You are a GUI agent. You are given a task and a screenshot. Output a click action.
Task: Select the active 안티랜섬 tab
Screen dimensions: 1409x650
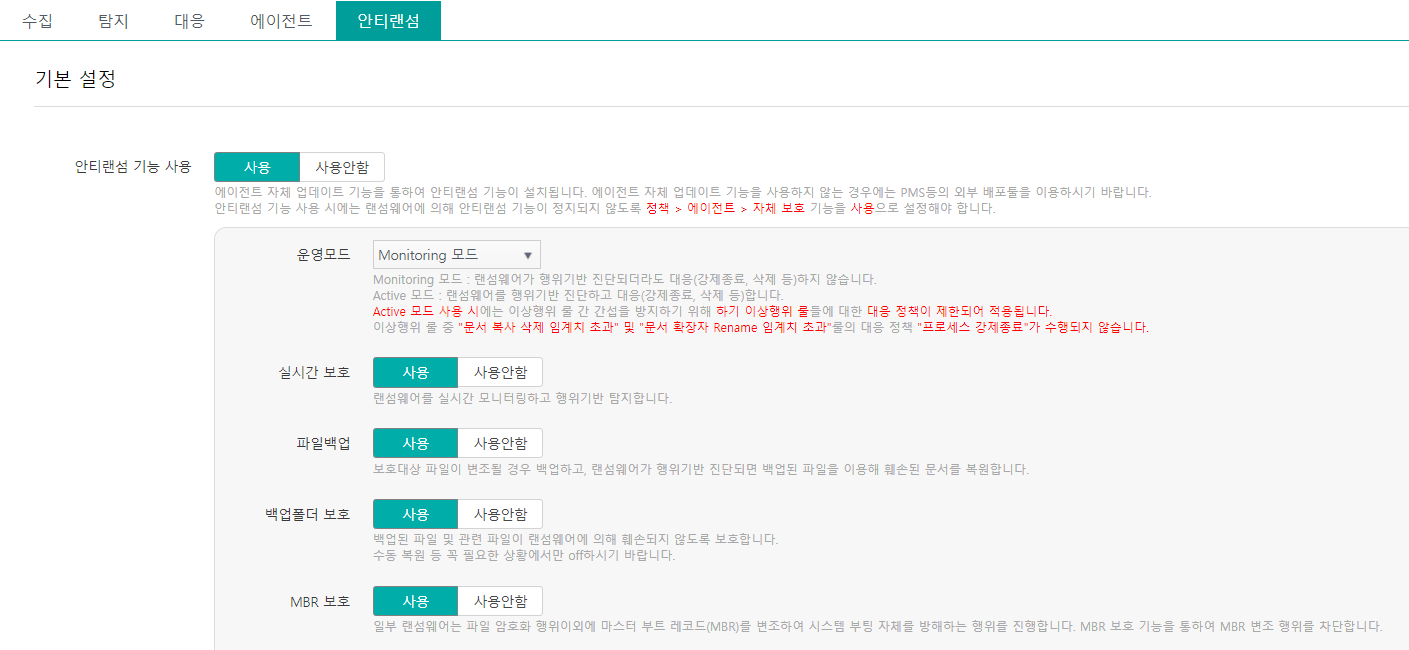point(388,18)
